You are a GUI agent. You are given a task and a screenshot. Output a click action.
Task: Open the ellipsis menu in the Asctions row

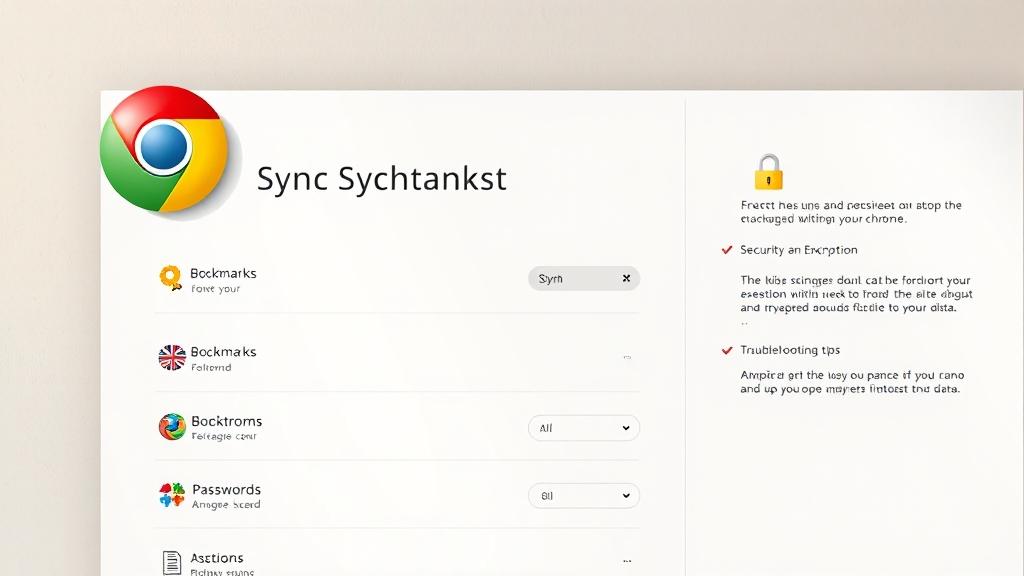tap(627, 561)
